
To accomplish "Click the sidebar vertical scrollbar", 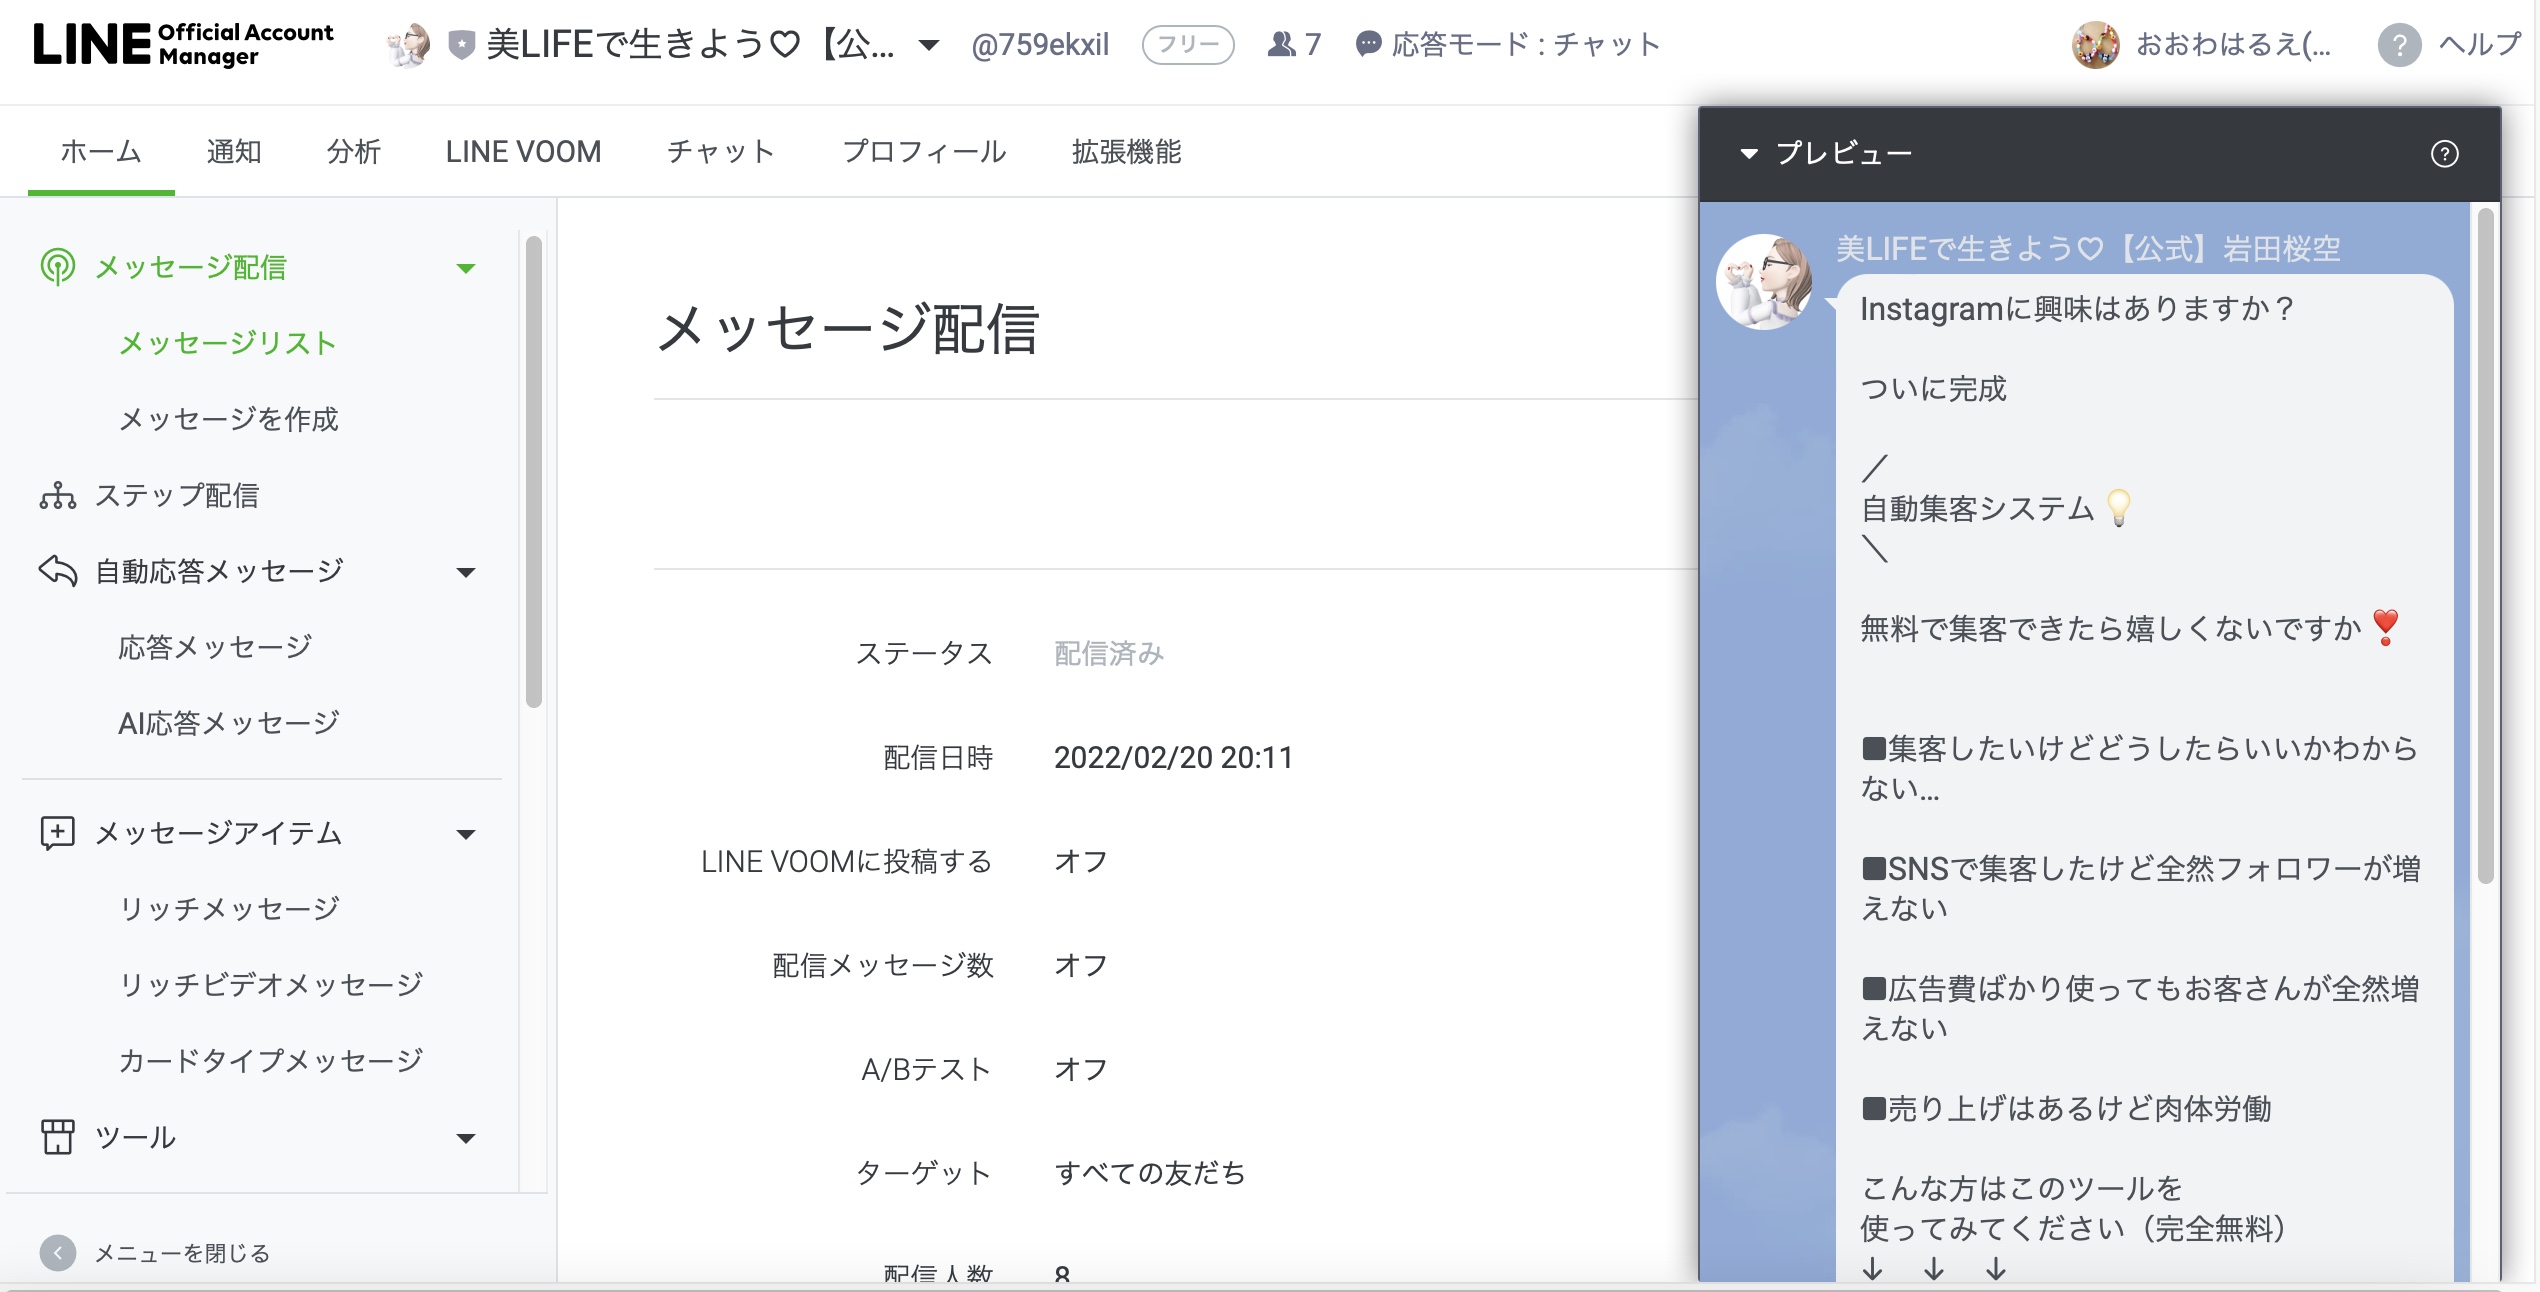I will (534, 472).
